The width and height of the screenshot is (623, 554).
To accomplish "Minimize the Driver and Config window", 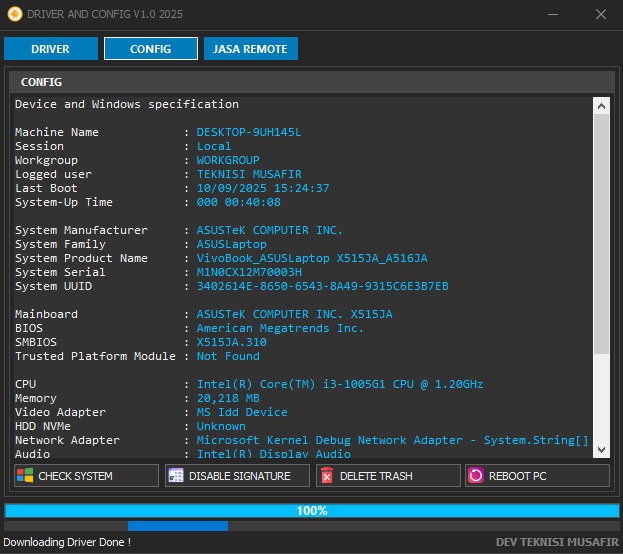I will coord(553,14).
